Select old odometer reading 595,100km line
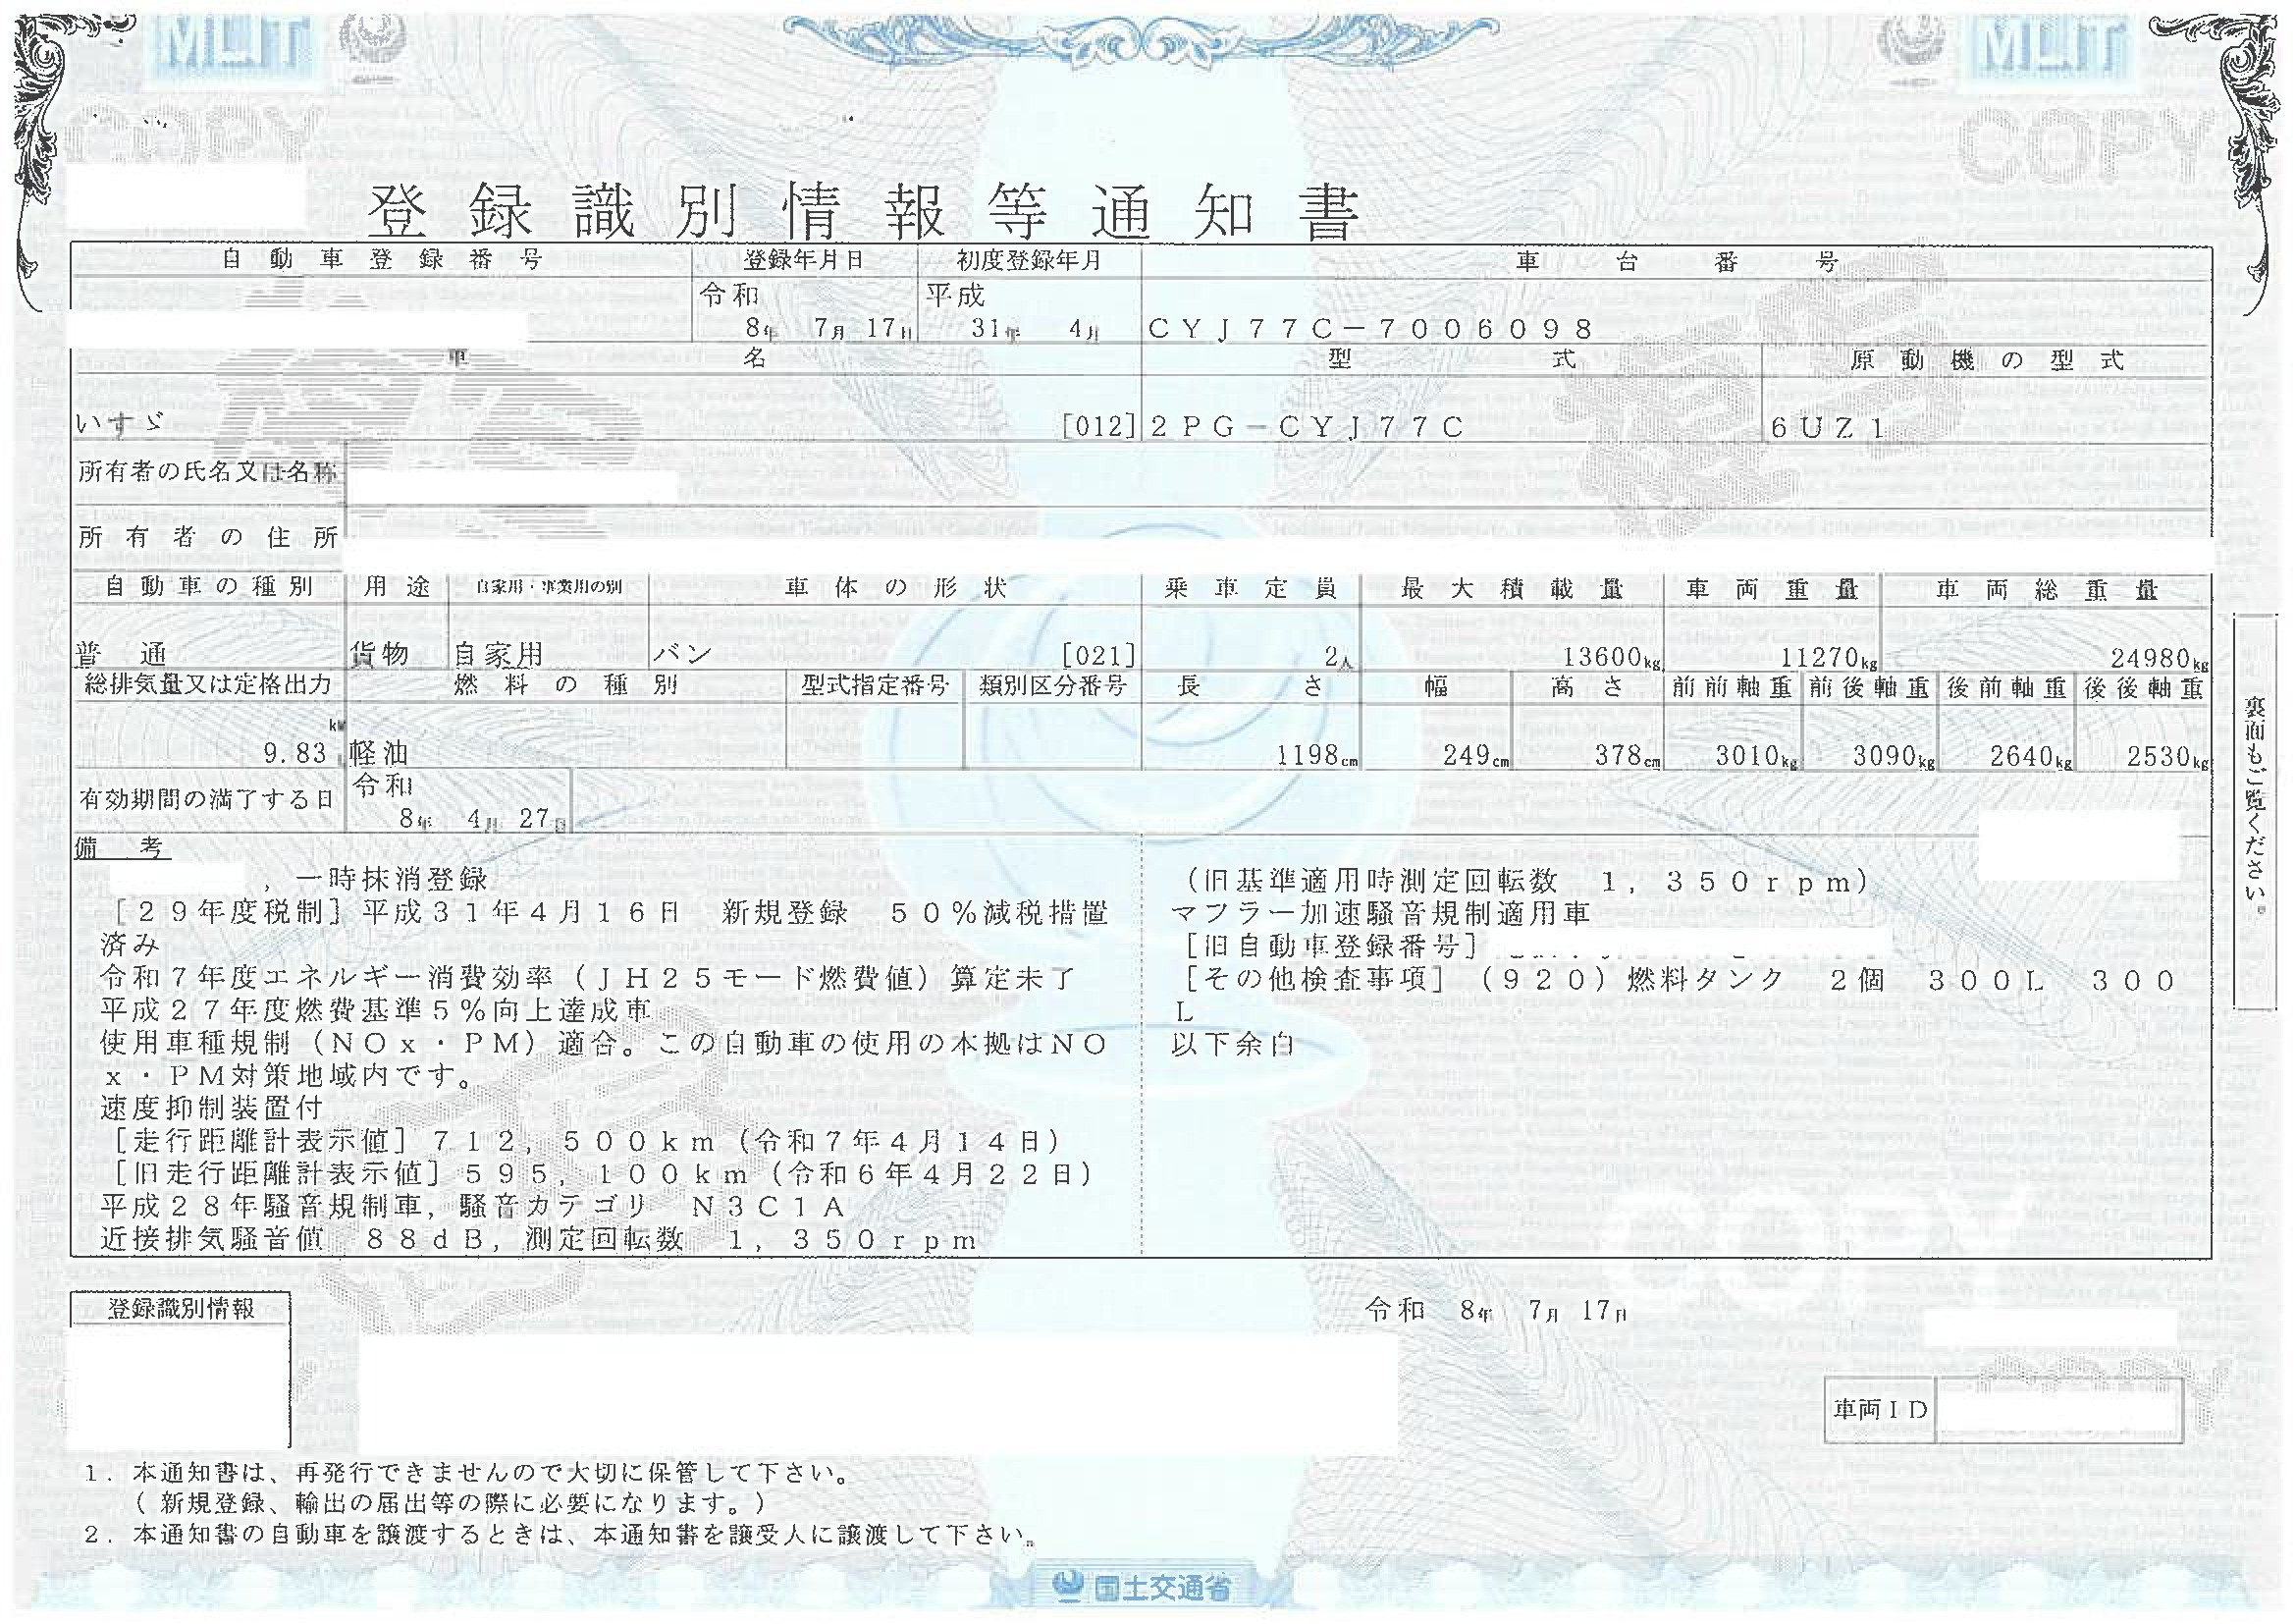The width and height of the screenshot is (2296, 1624). click(603, 1173)
